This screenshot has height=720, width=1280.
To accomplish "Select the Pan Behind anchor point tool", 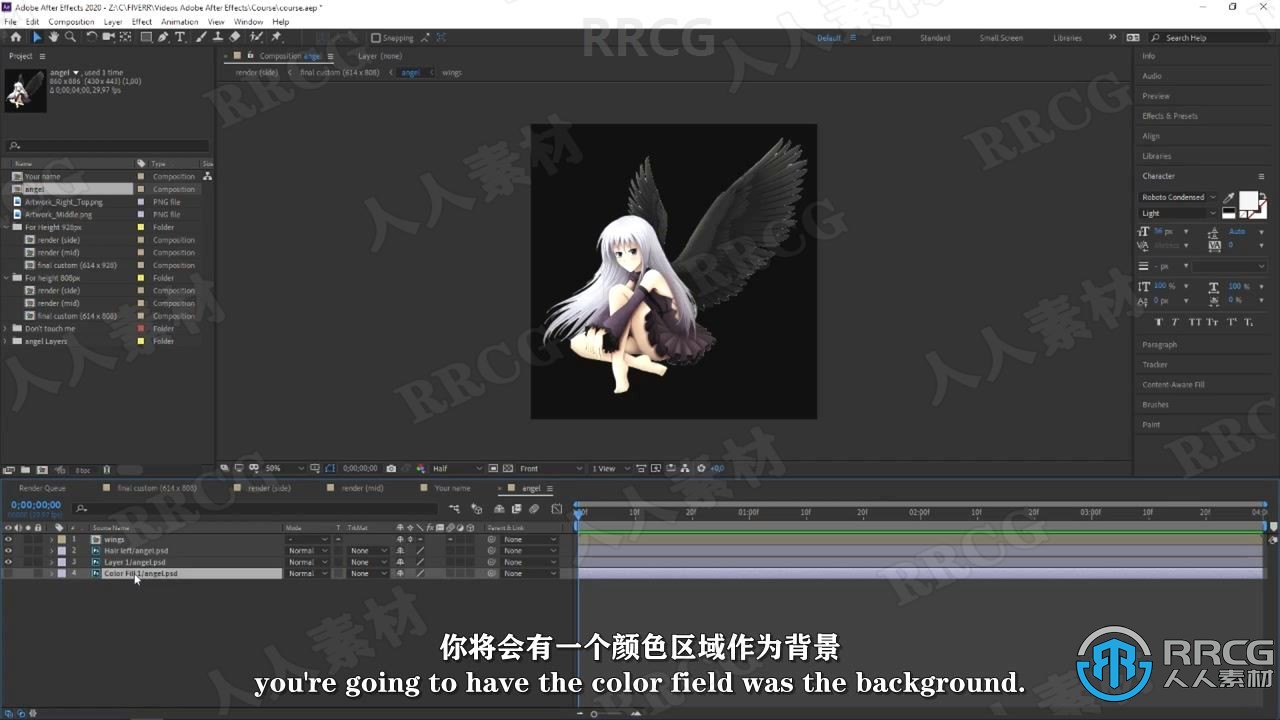I will [x=125, y=37].
